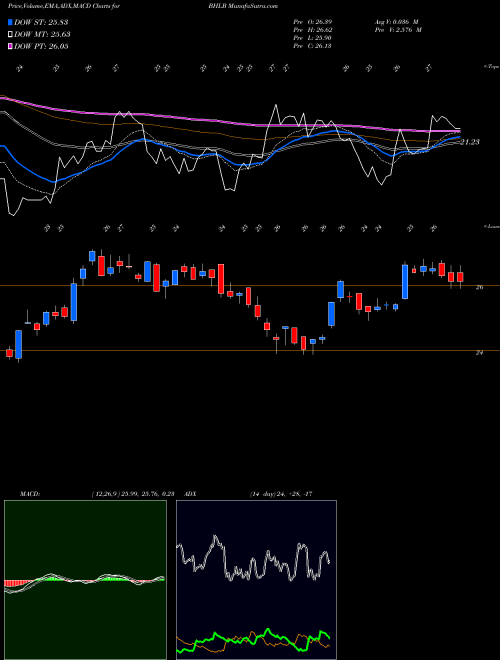
Task: Click the chart title text at top left
Action: point(64,6)
